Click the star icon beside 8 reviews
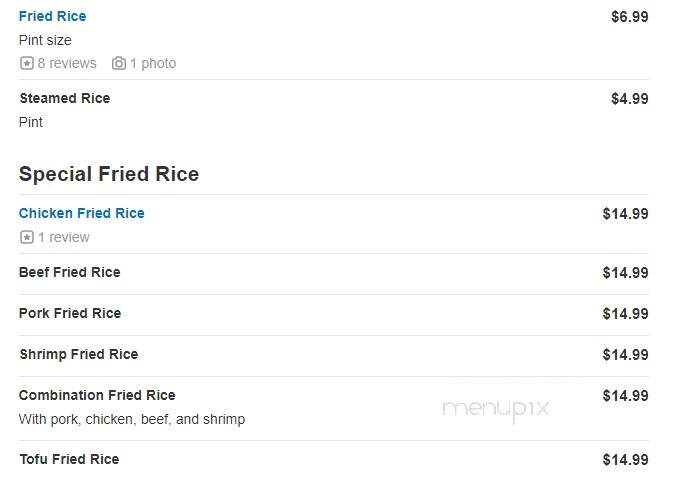The height and width of the screenshot is (491, 675). pyautogui.click(x=27, y=63)
